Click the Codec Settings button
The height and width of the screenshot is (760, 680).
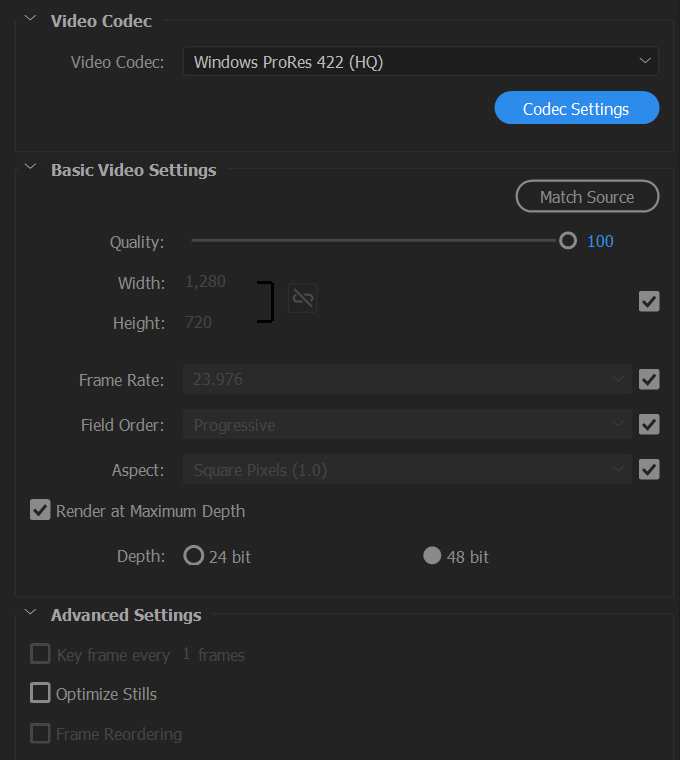coord(577,108)
